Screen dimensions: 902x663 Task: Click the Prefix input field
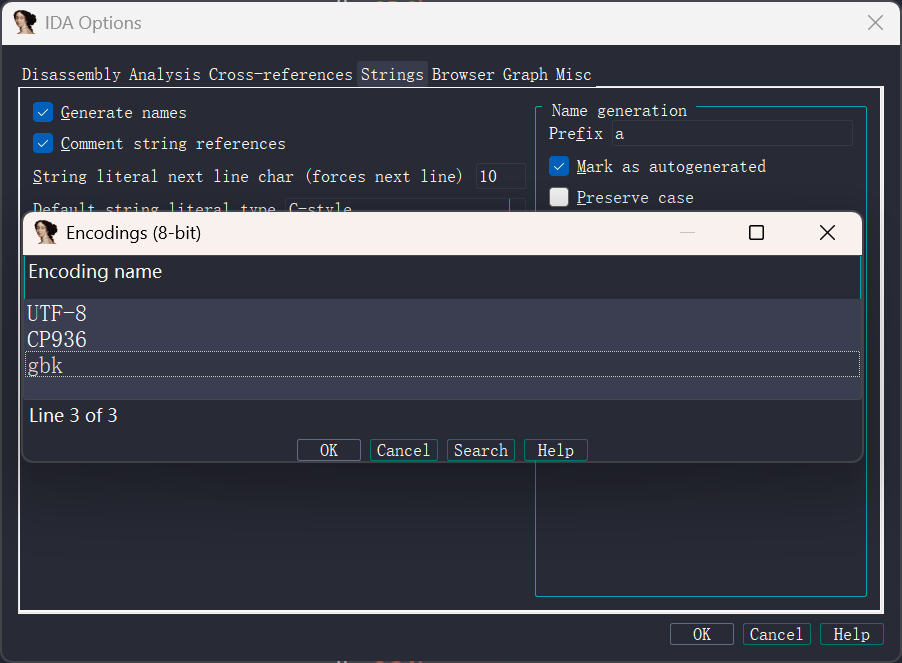(732, 133)
